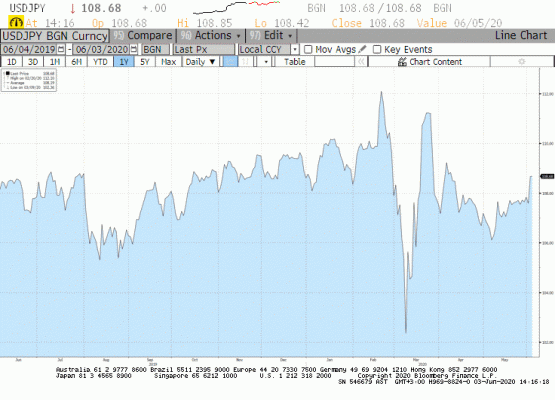Click the USDJPY ticker header text
Image resolution: width=555 pixels, height=400 pixels.
coord(28,8)
